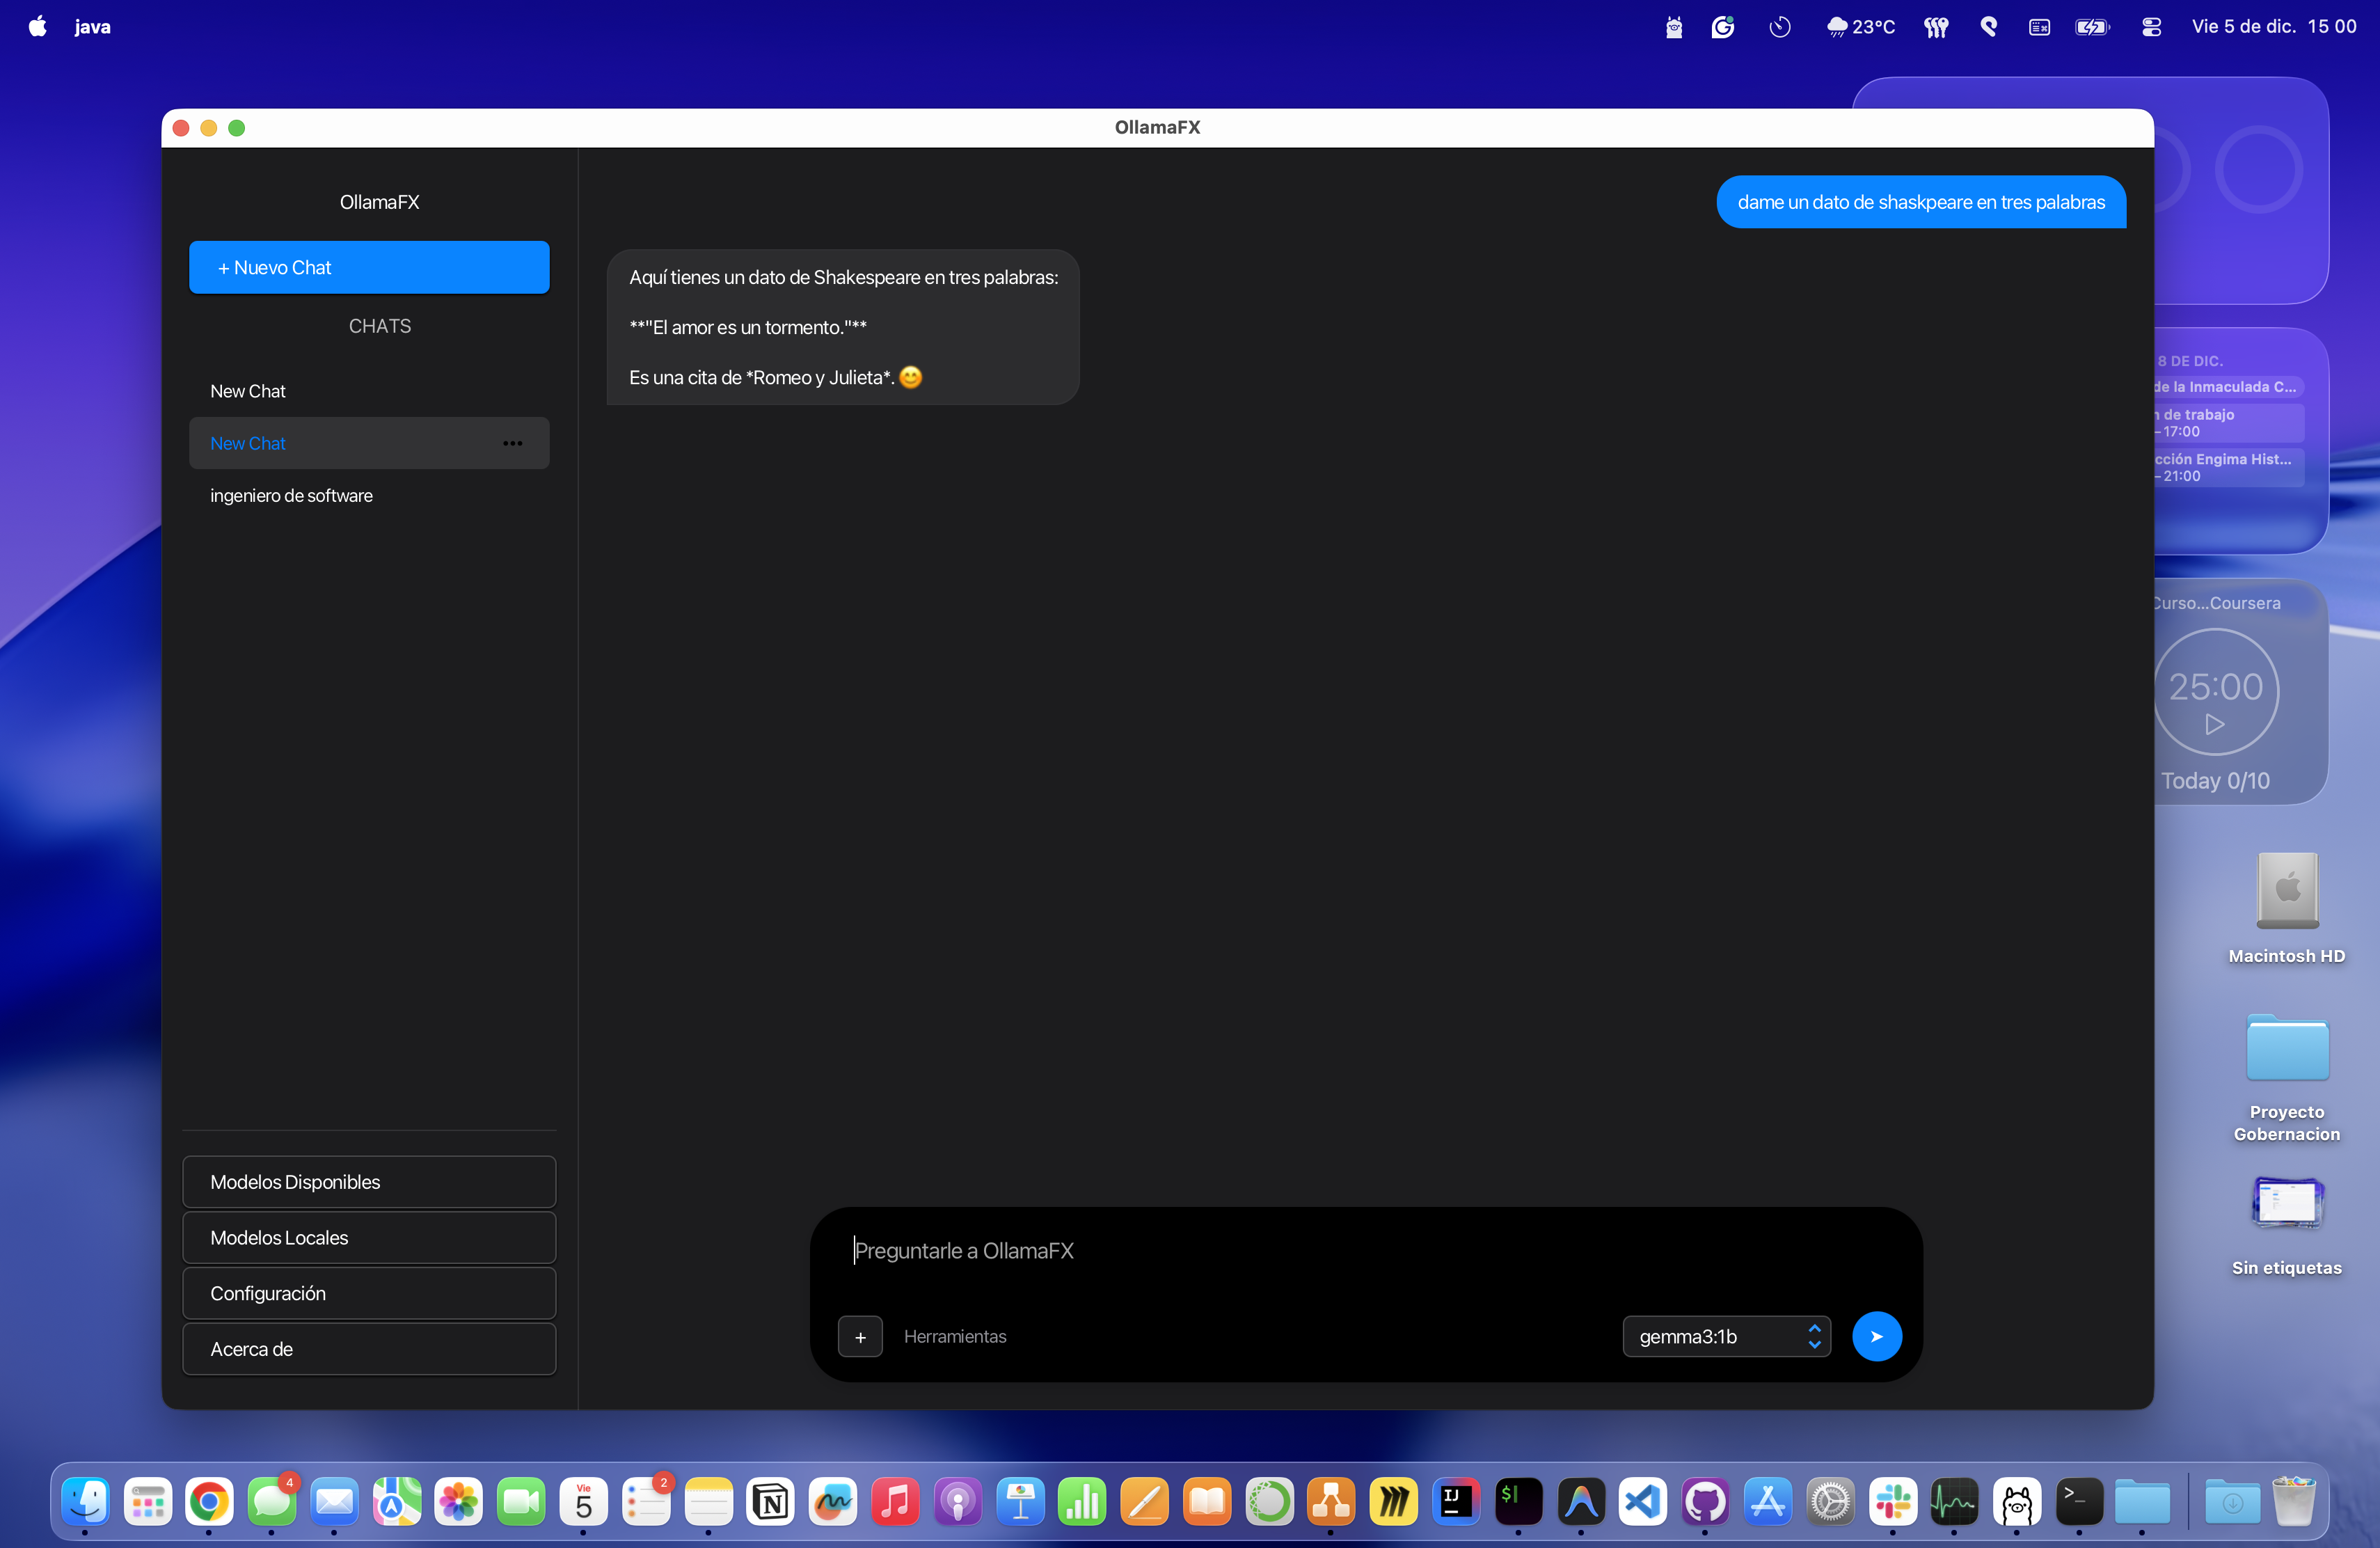Open Messages from the Dock
Image resolution: width=2380 pixels, height=1548 pixels.
point(272,1502)
